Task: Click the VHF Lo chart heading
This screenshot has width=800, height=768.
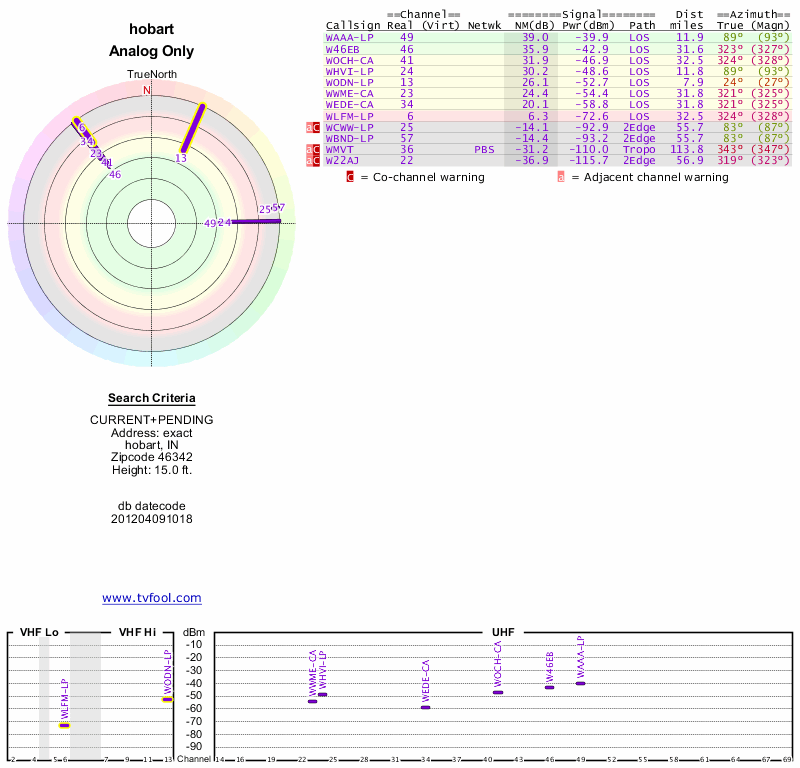Action: pos(39,632)
